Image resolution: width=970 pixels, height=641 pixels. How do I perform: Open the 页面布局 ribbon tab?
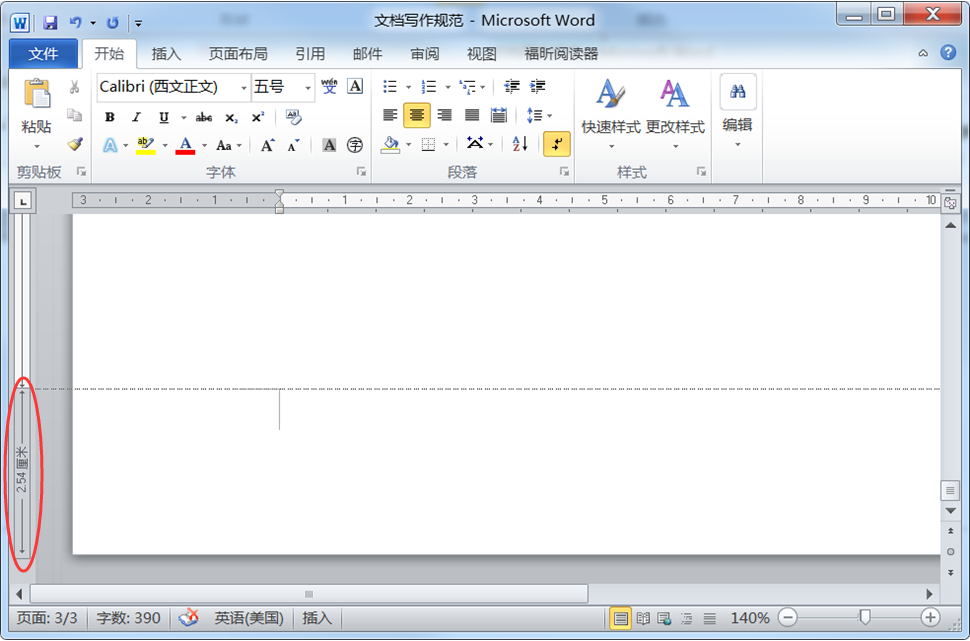[x=237, y=54]
